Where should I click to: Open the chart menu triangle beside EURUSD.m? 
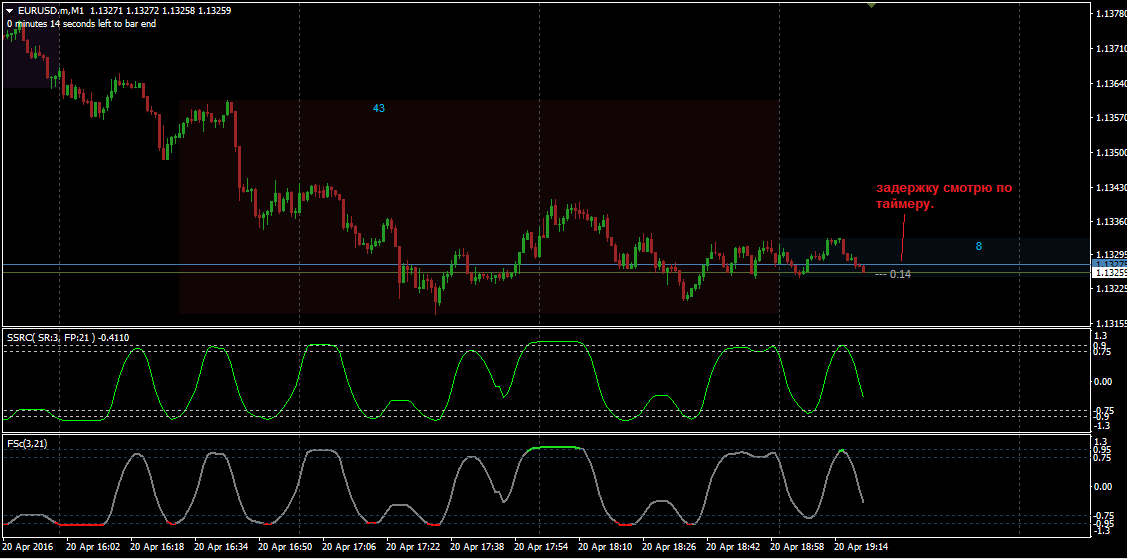point(9,11)
